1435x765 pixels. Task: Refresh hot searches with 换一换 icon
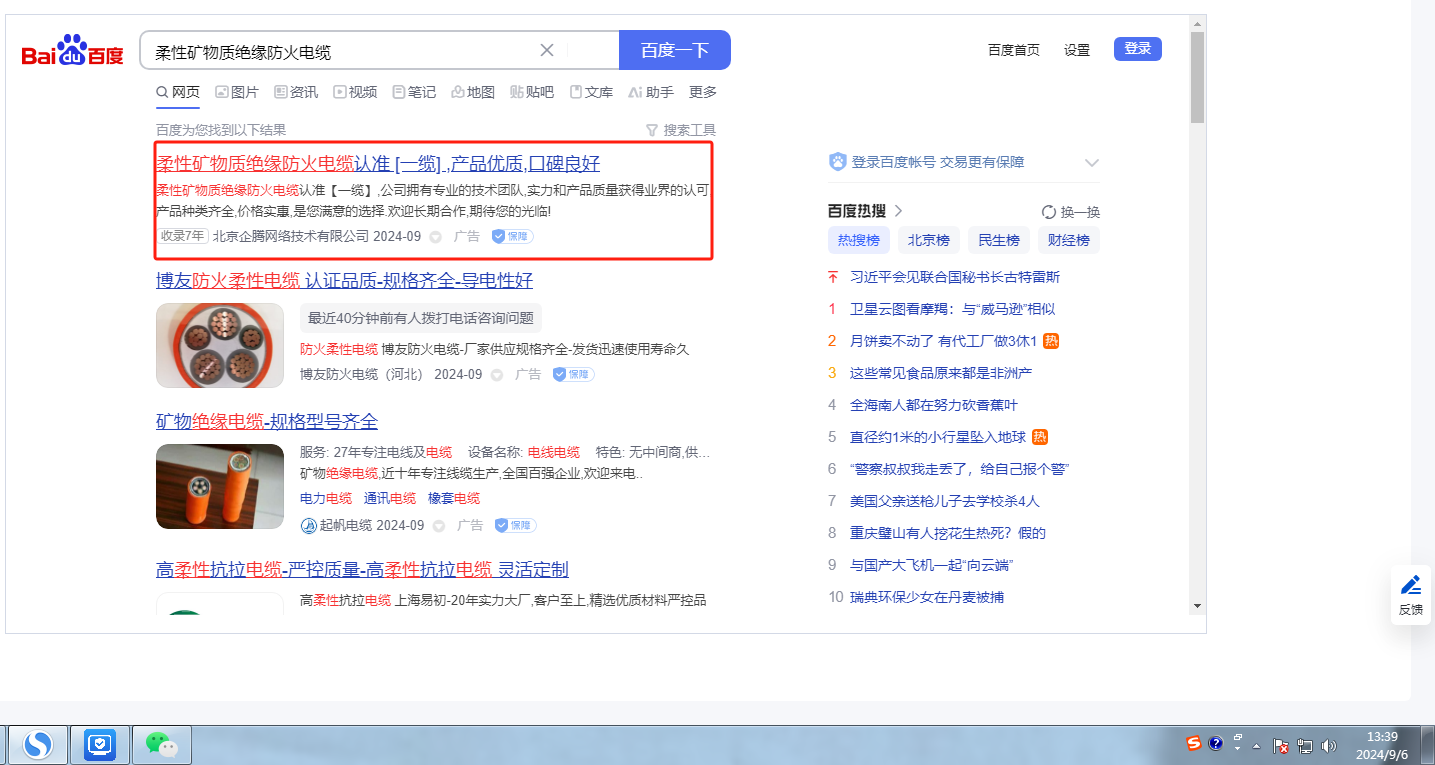point(1049,212)
